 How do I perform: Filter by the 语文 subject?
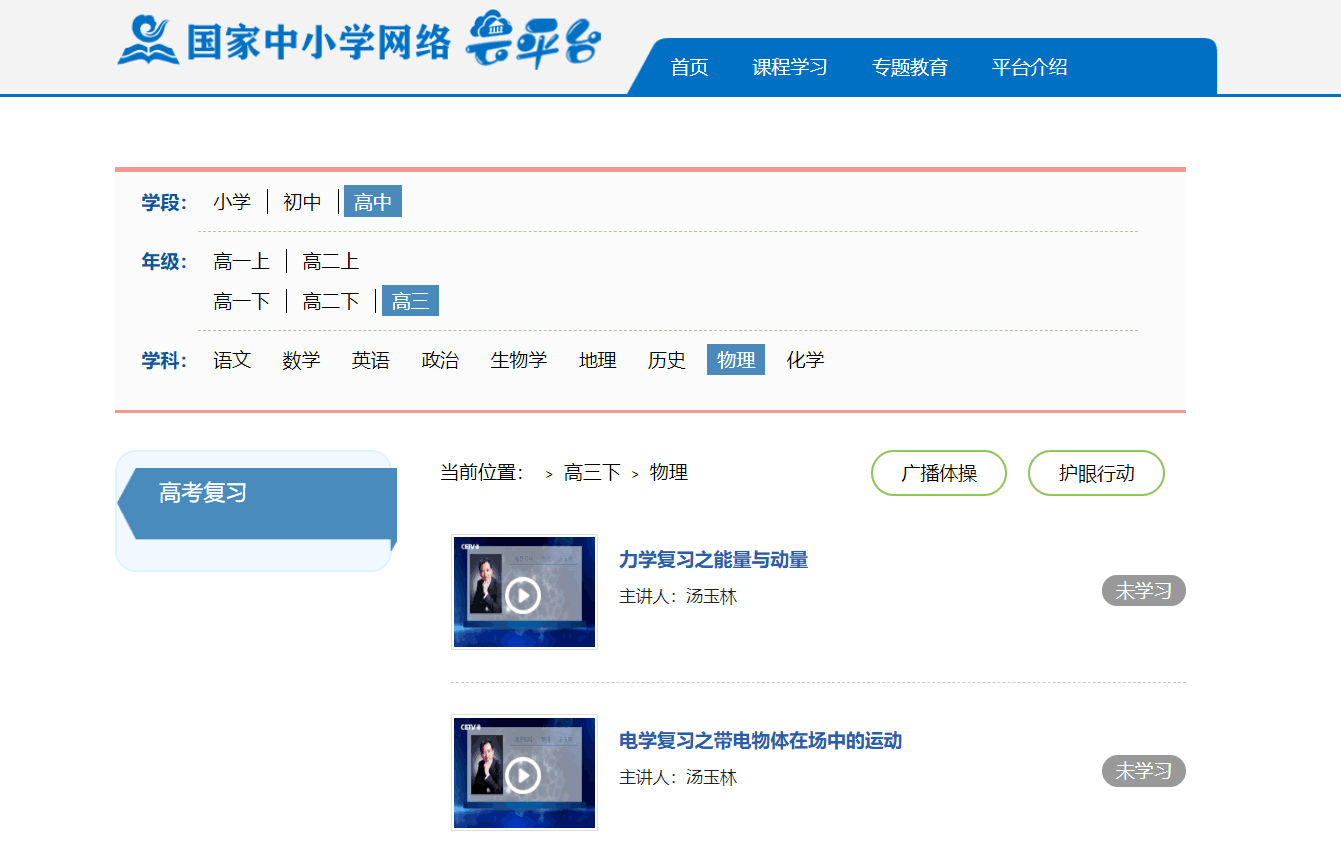click(232, 360)
